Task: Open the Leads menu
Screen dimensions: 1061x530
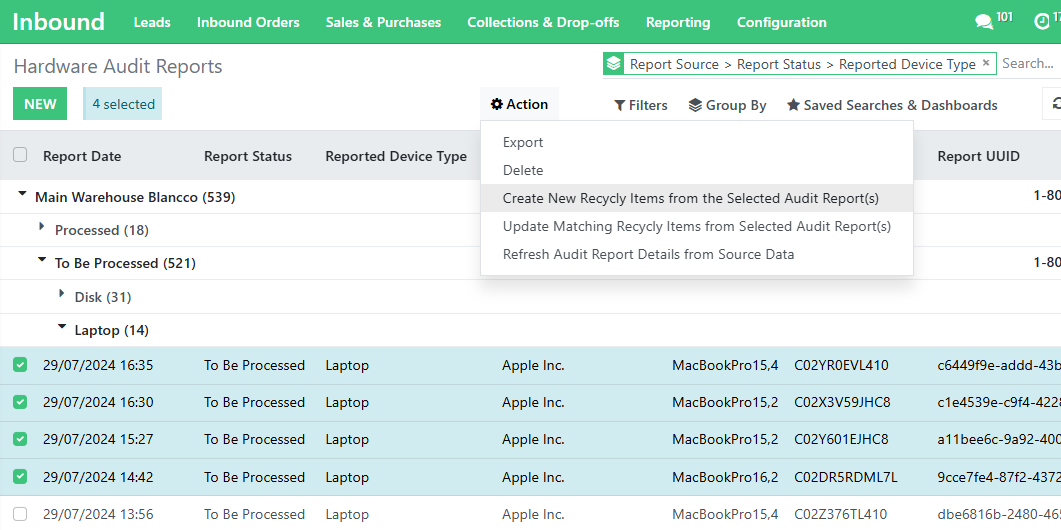Action: pos(152,22)
